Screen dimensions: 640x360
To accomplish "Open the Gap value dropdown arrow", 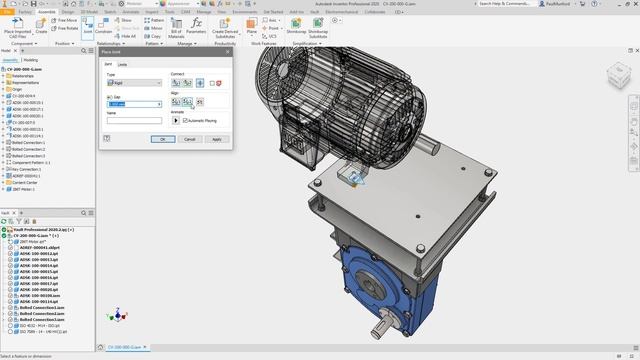I will [x=159, y=104].
